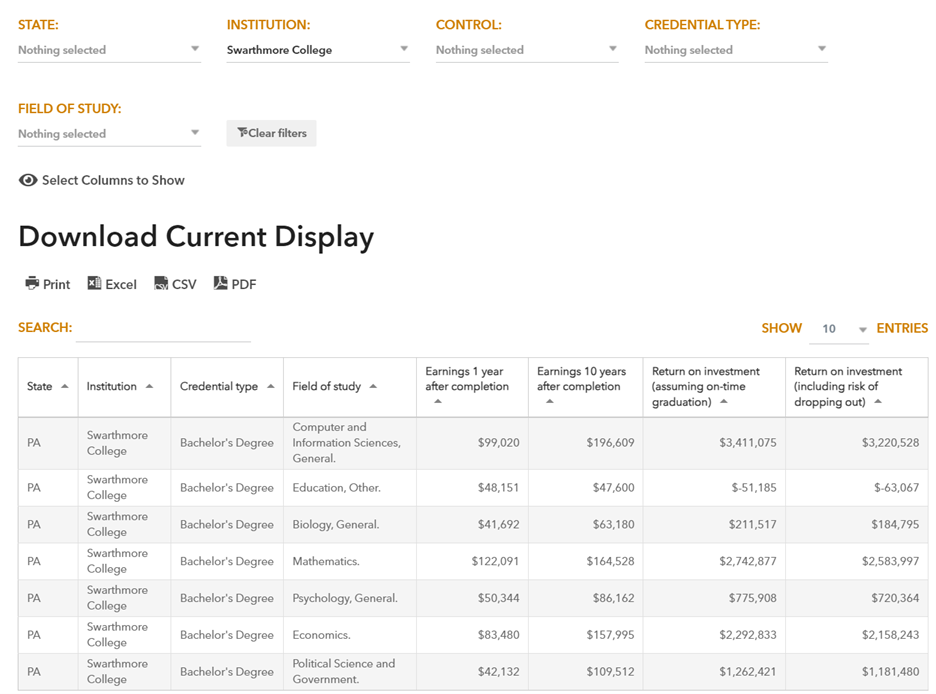Viewport: 936px width, 694px height.
Task: Click the $-63,067 return value
Action: tap(897, 488)
